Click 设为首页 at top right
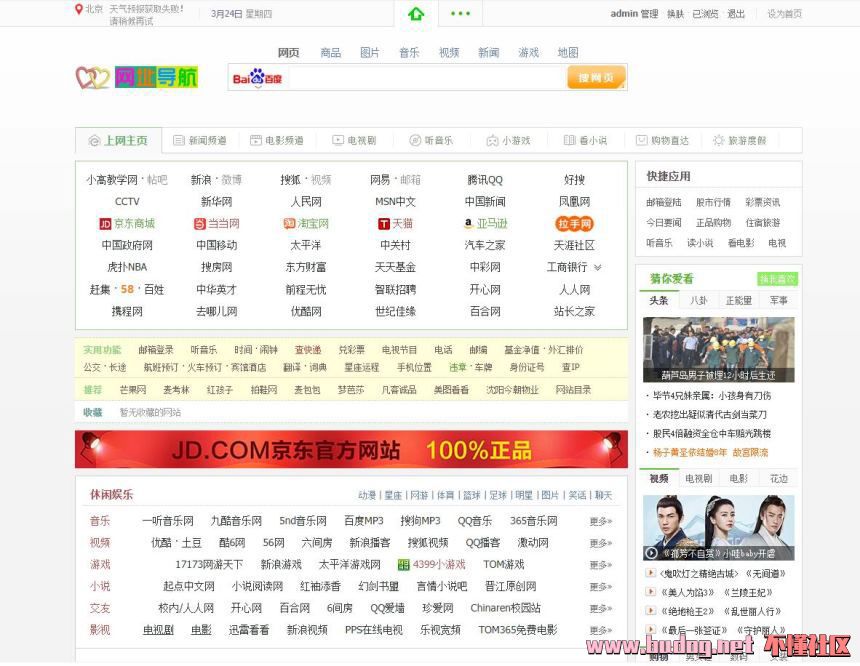 784,14
